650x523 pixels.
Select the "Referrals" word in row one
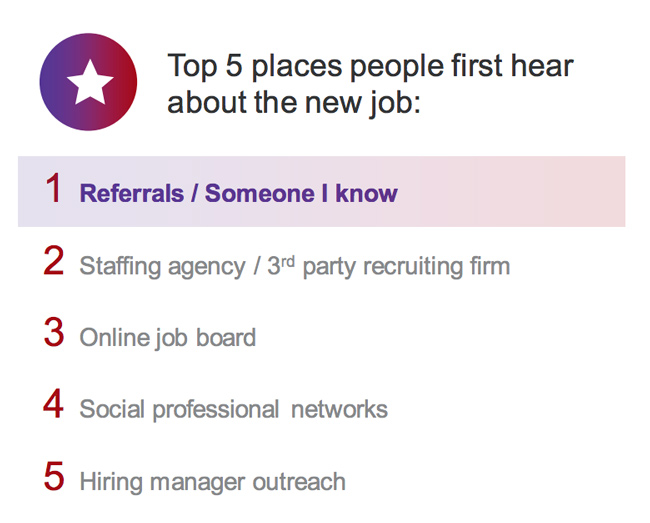[131, 193]
